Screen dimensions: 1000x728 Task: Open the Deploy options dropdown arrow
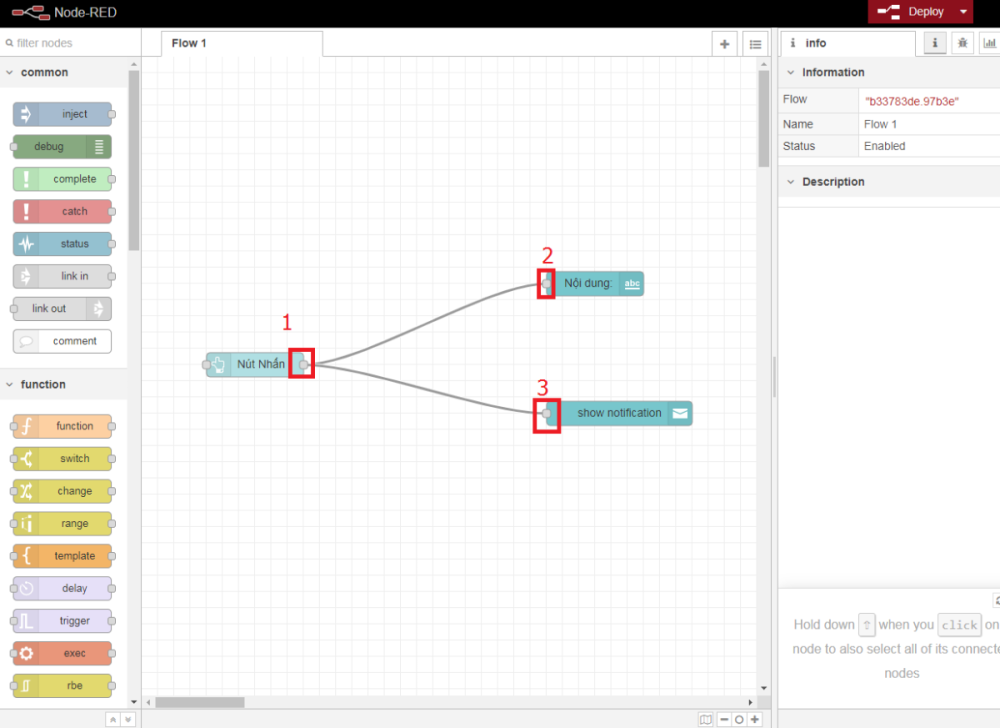click(963, 12)
